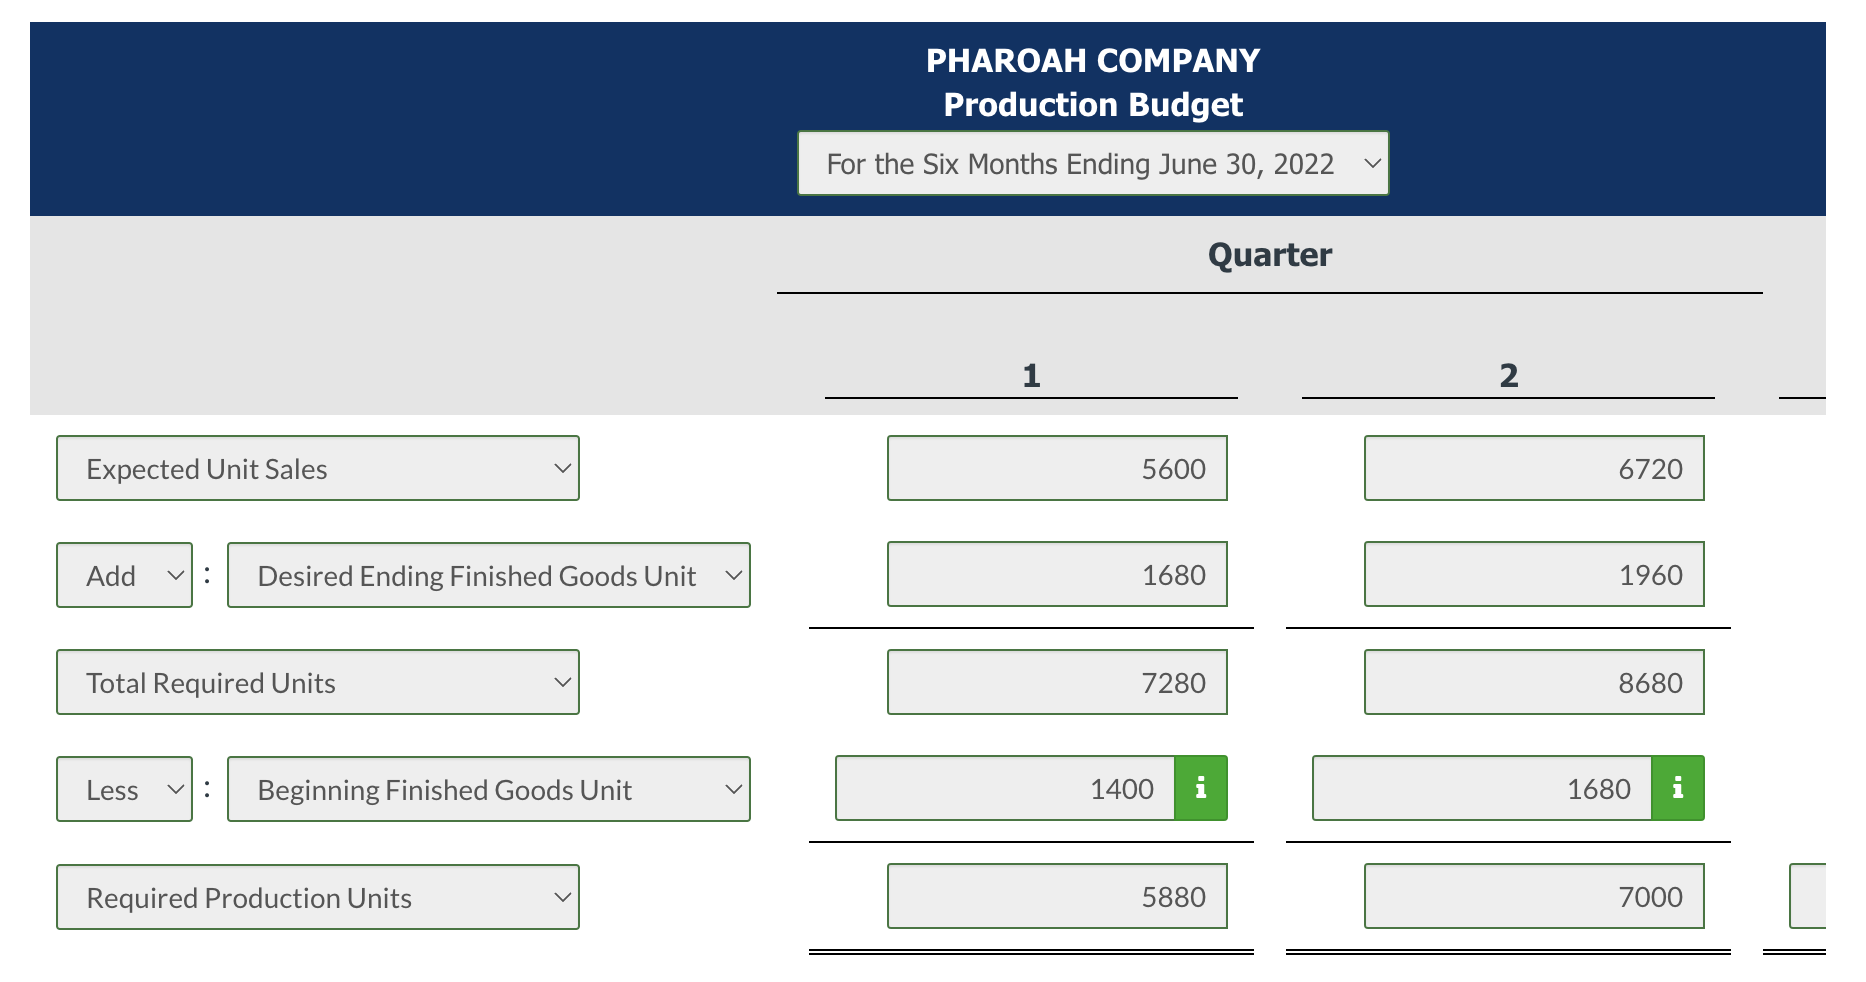1866x982 pixels.
Task: Click the Quarter column header labeled 2
Action: 1506,375
